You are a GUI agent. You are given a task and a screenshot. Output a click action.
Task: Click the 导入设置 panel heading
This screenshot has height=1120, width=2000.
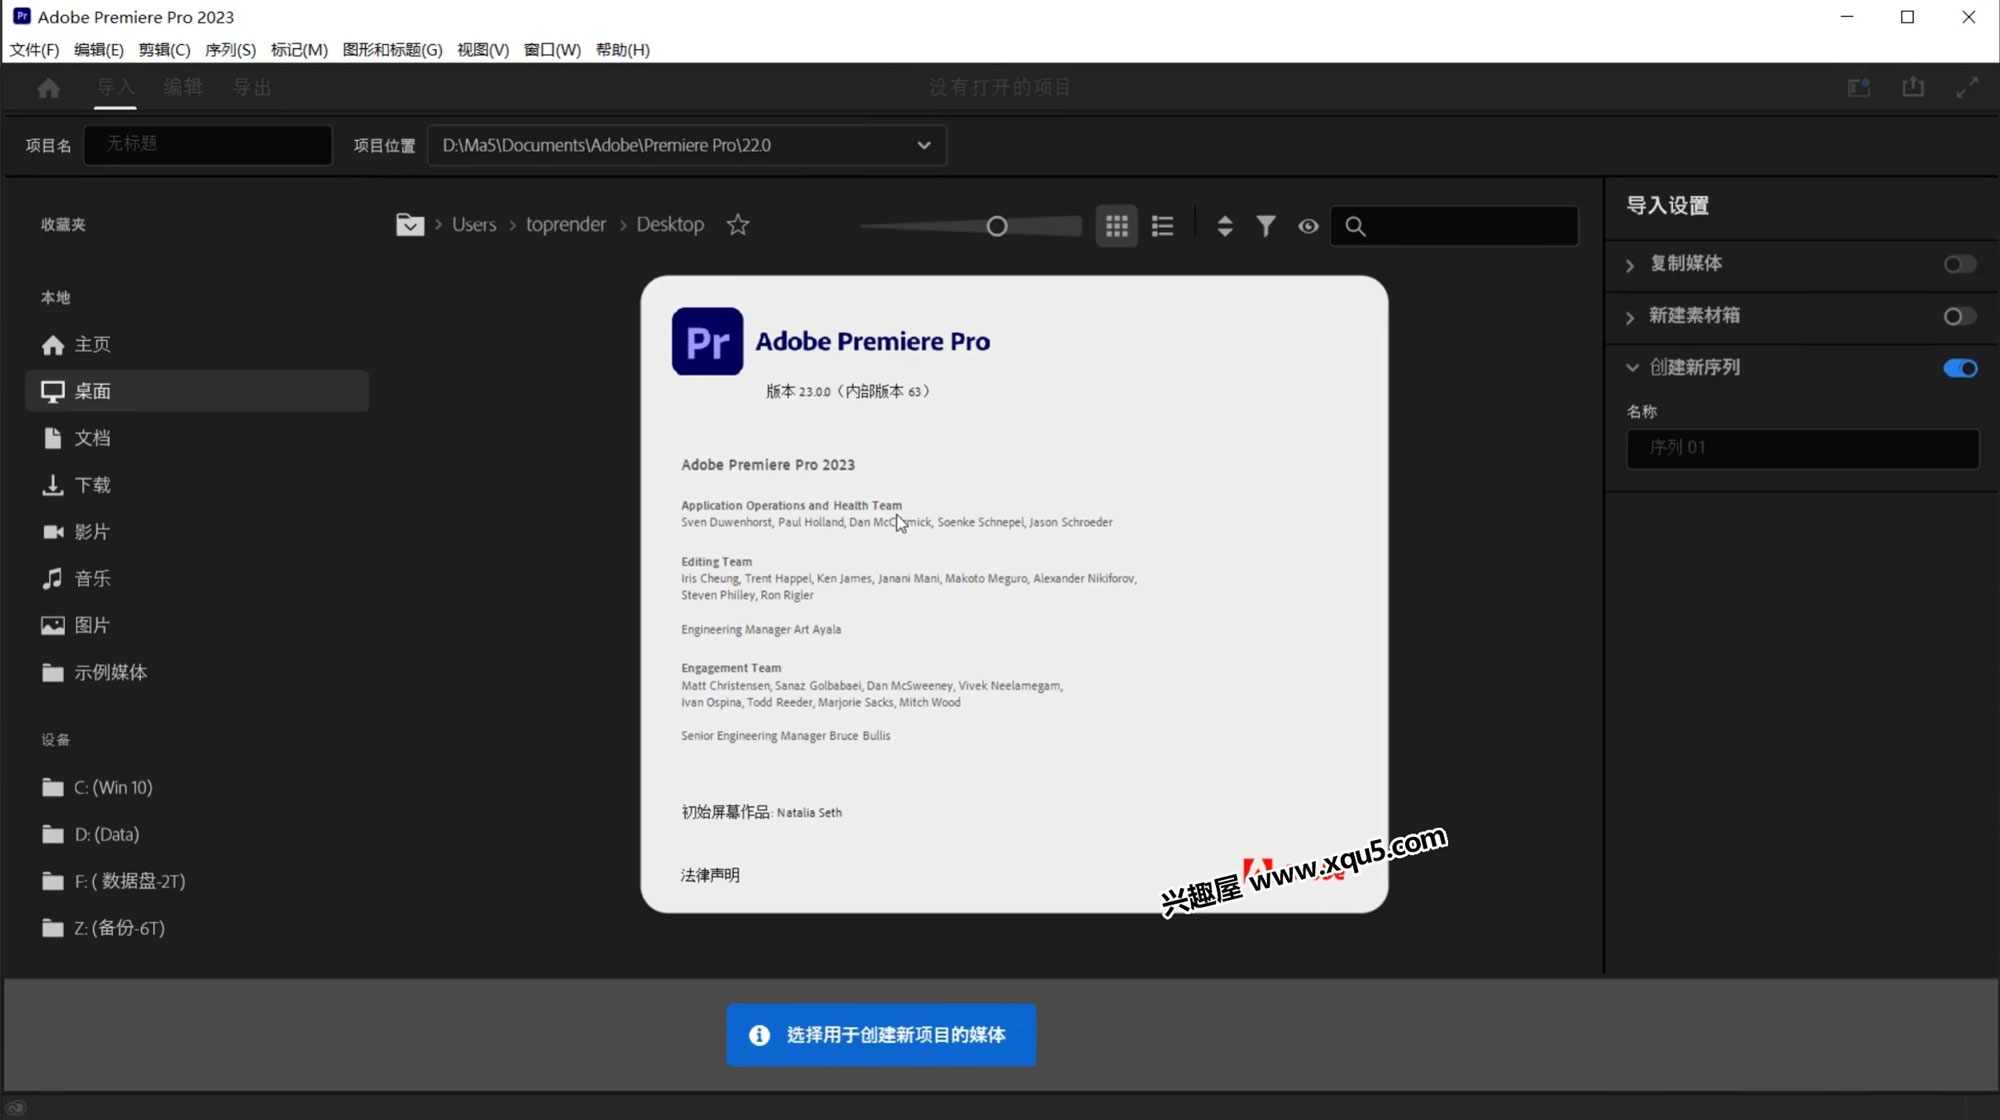click(1667, 206)
